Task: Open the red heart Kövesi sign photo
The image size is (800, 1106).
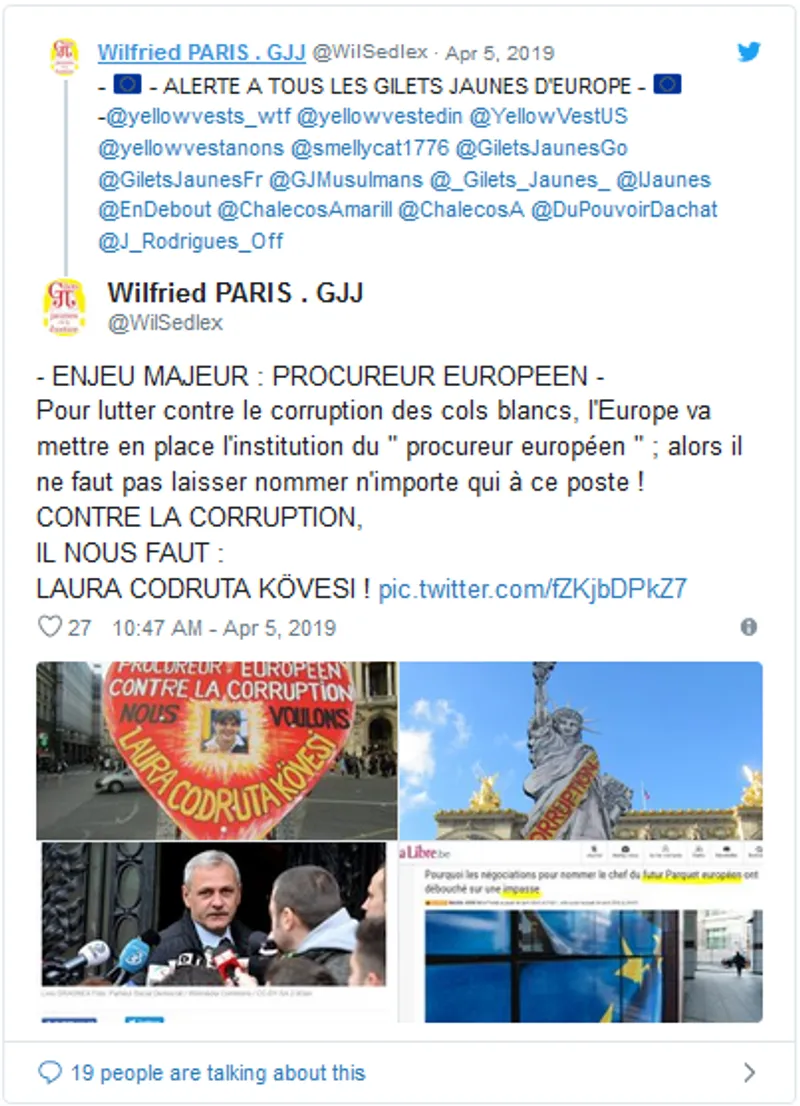Action: tap(217, 750)
